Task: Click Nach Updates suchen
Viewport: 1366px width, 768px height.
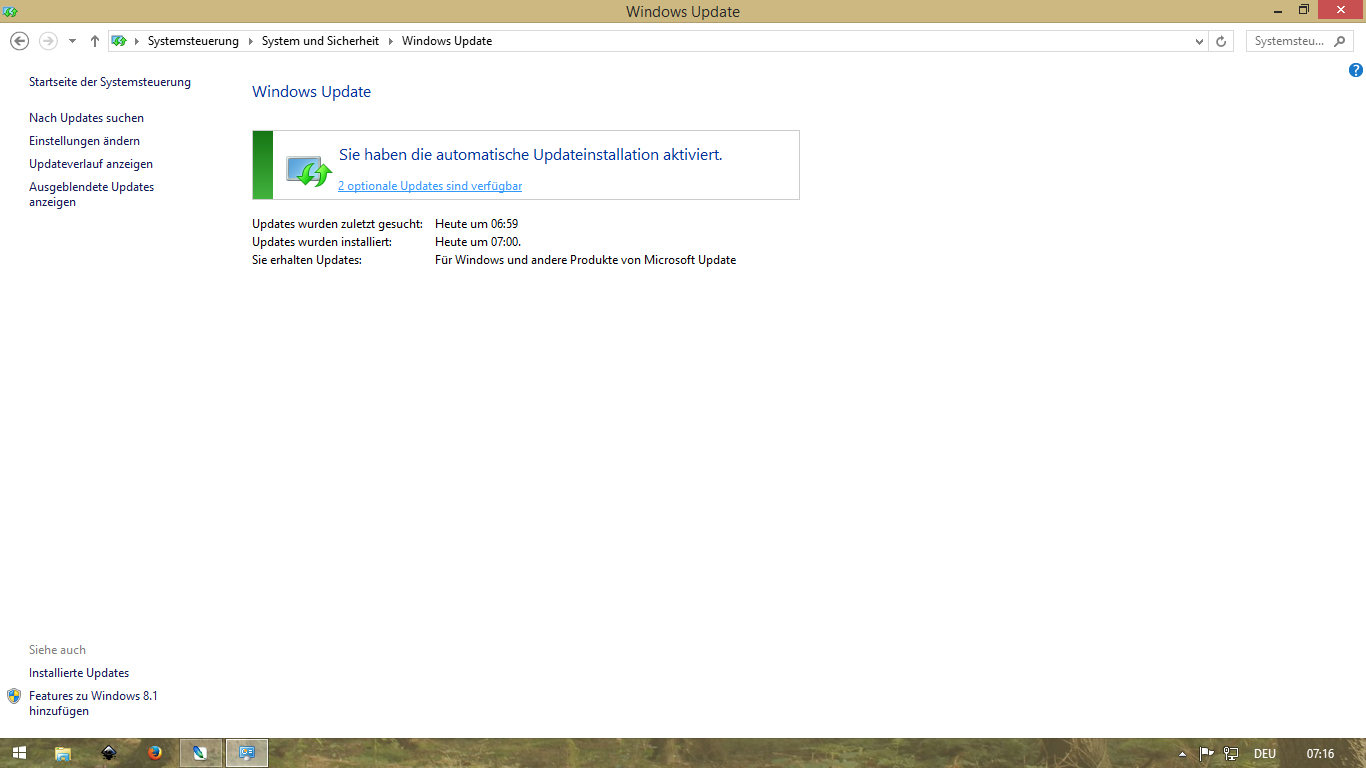Action: 86,118
